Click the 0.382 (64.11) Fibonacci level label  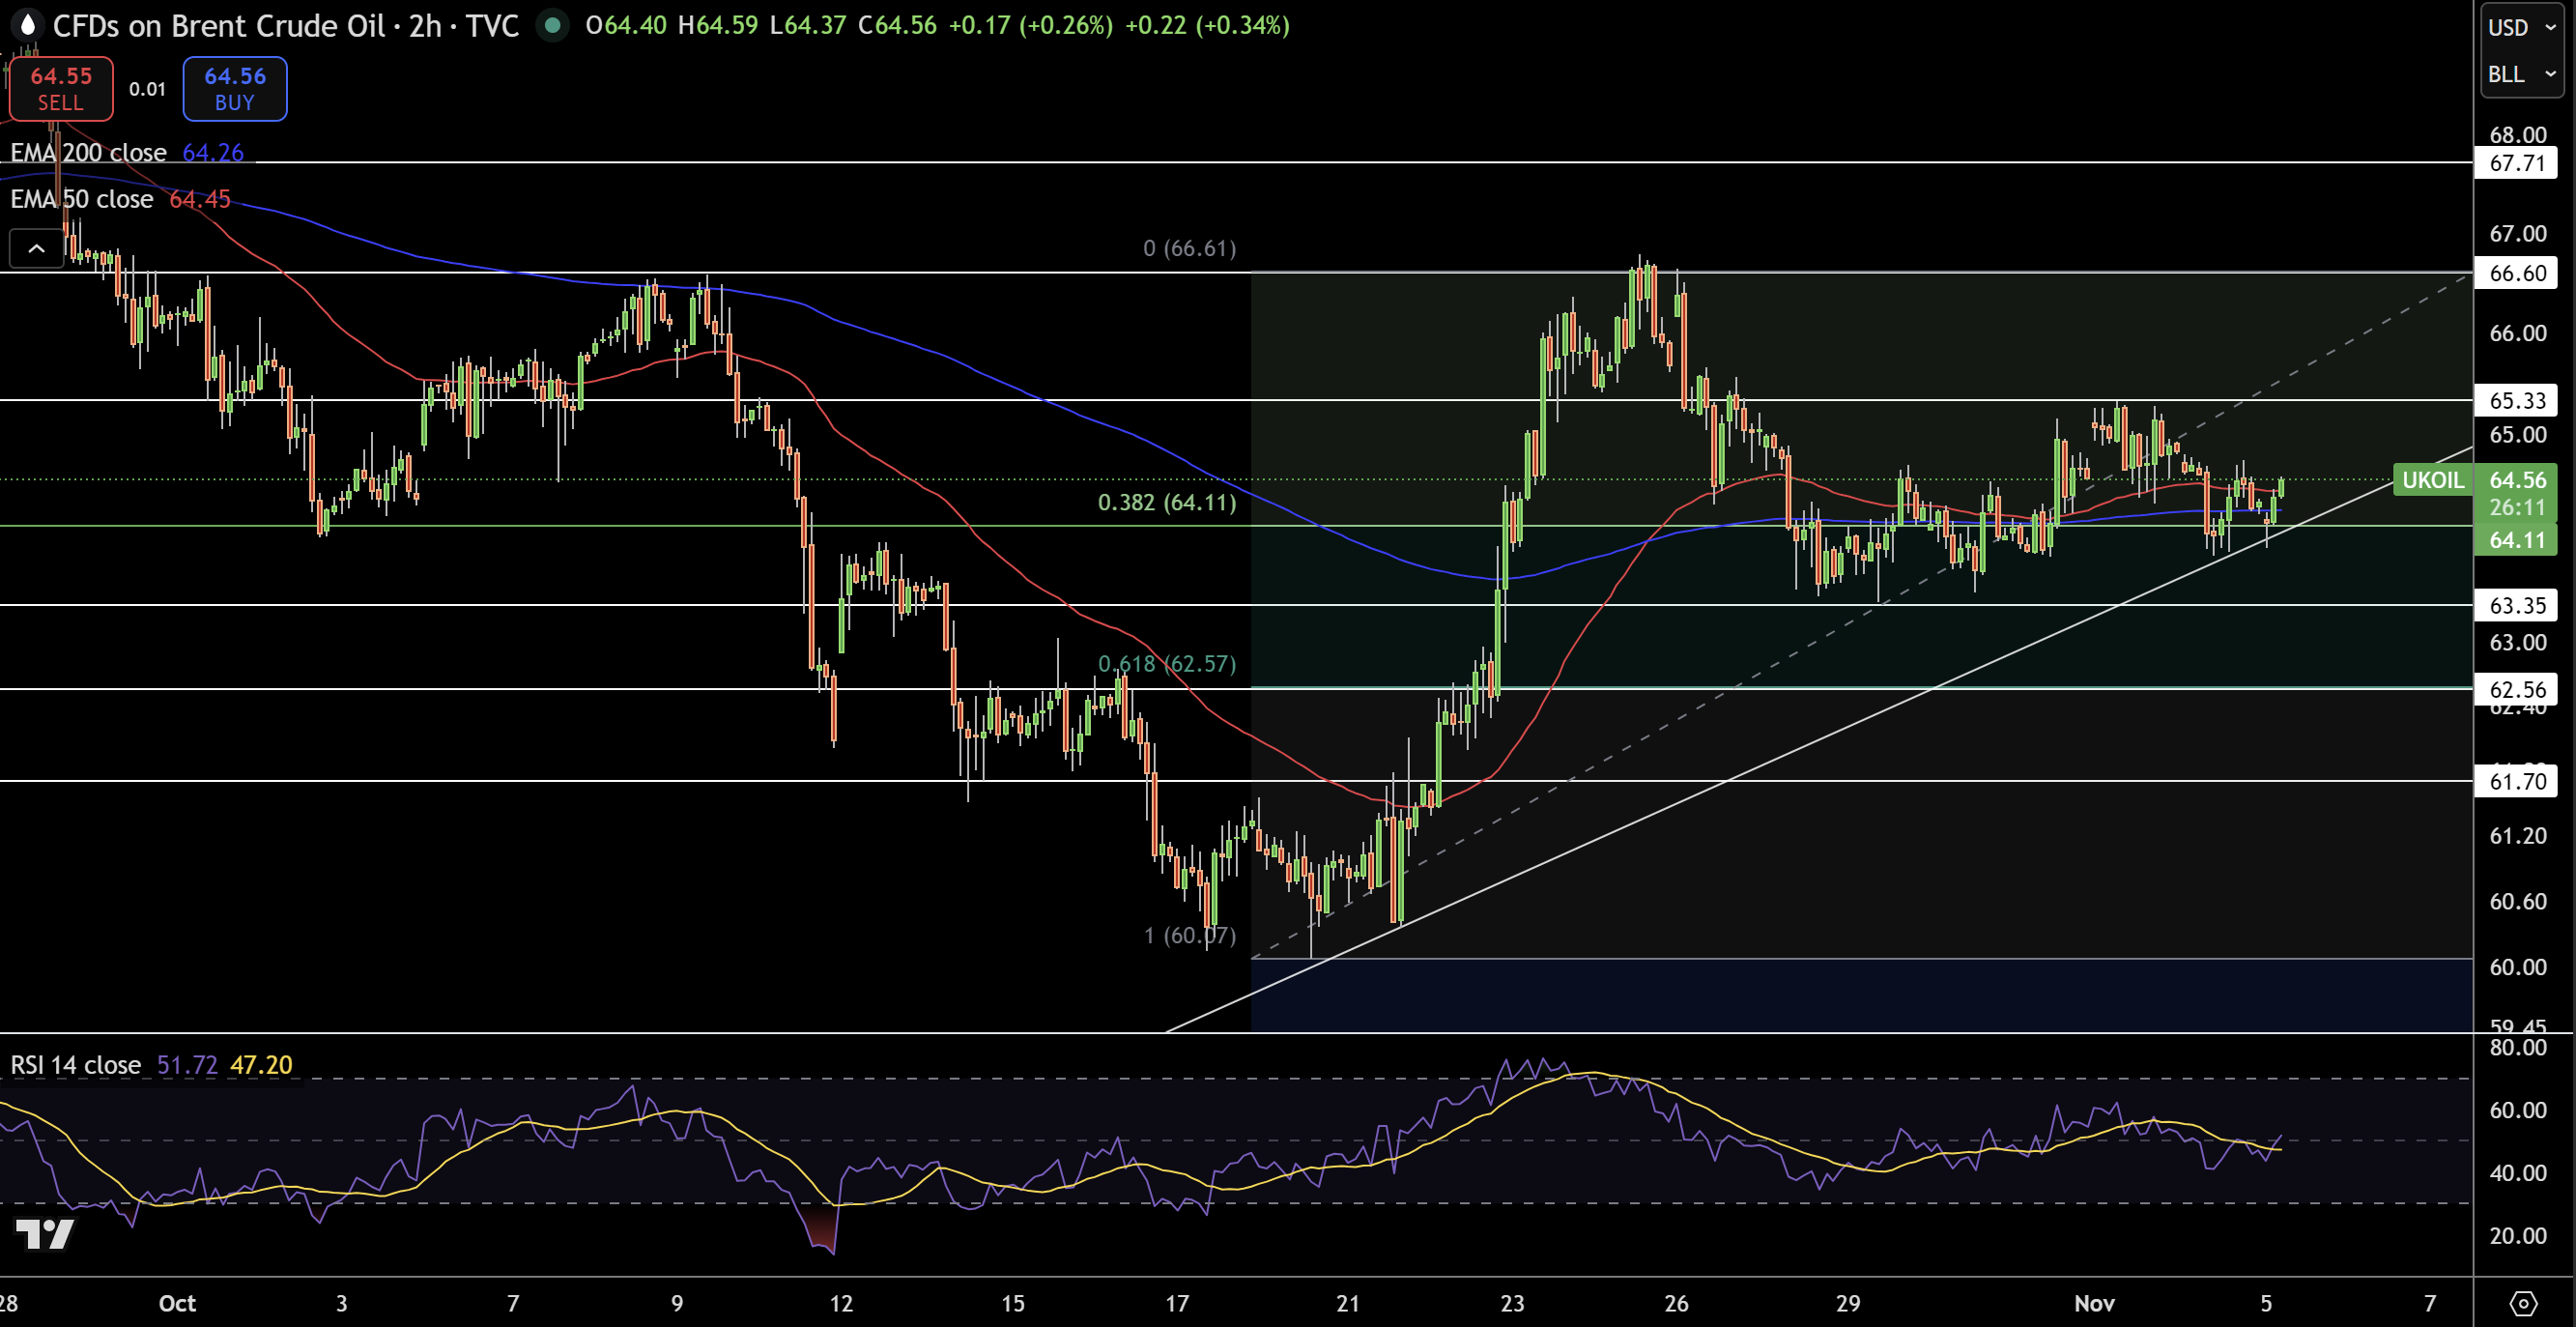coord(1167,503)
